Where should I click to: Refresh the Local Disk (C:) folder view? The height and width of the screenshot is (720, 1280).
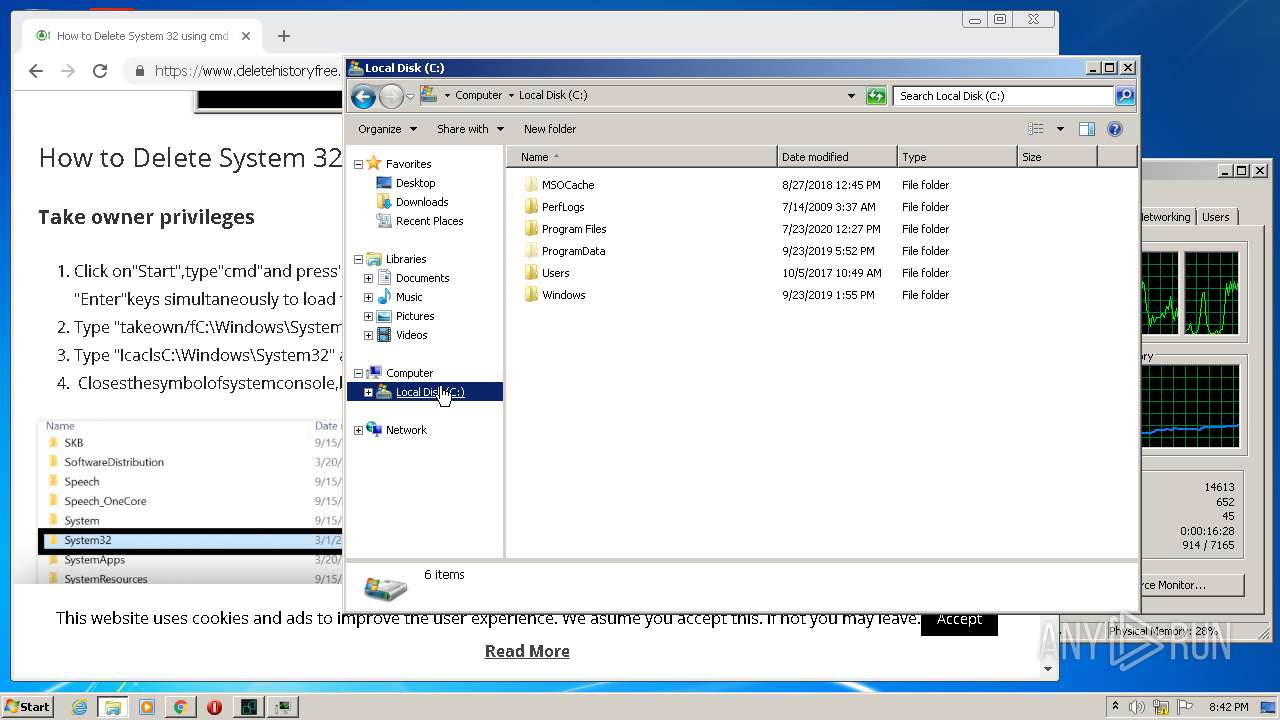876,96
